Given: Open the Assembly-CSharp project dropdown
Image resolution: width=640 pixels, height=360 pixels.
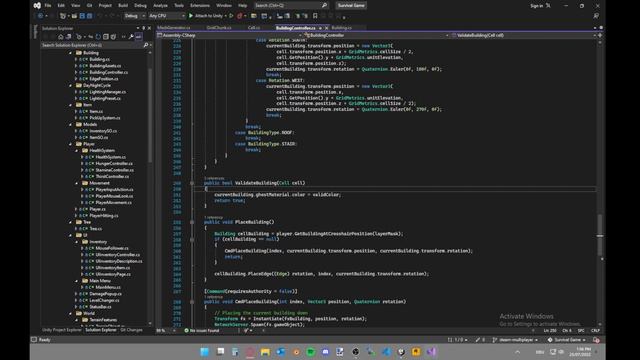Looking at the screenshot, I should click(229, 36).
